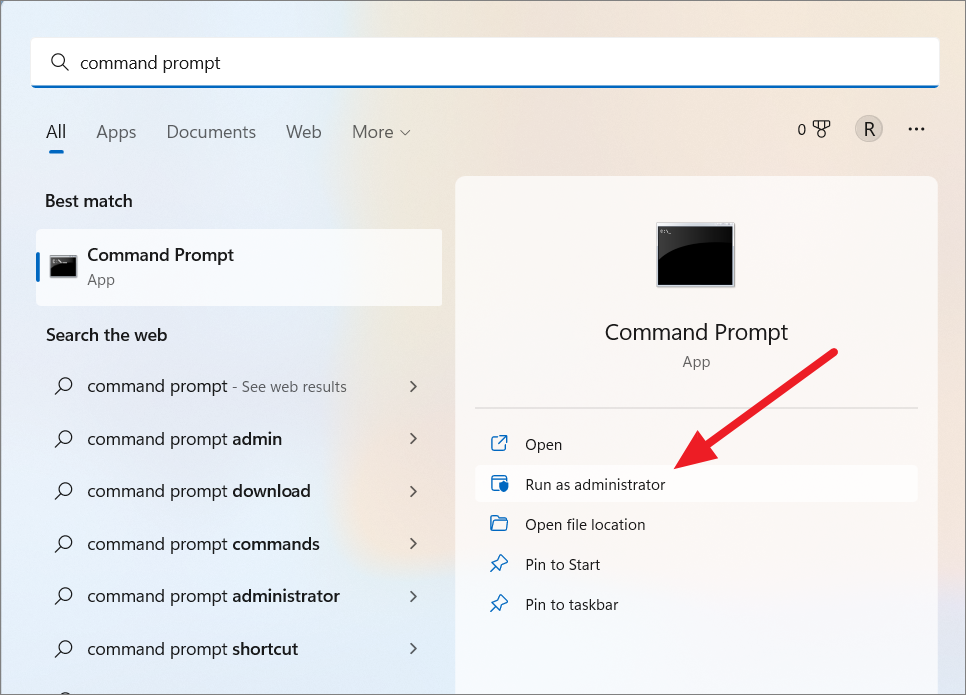Expand arrow for command prompt shortcut suggestion
The width and height of the screenshot is (966, 695).
click(x=413, y=649)
